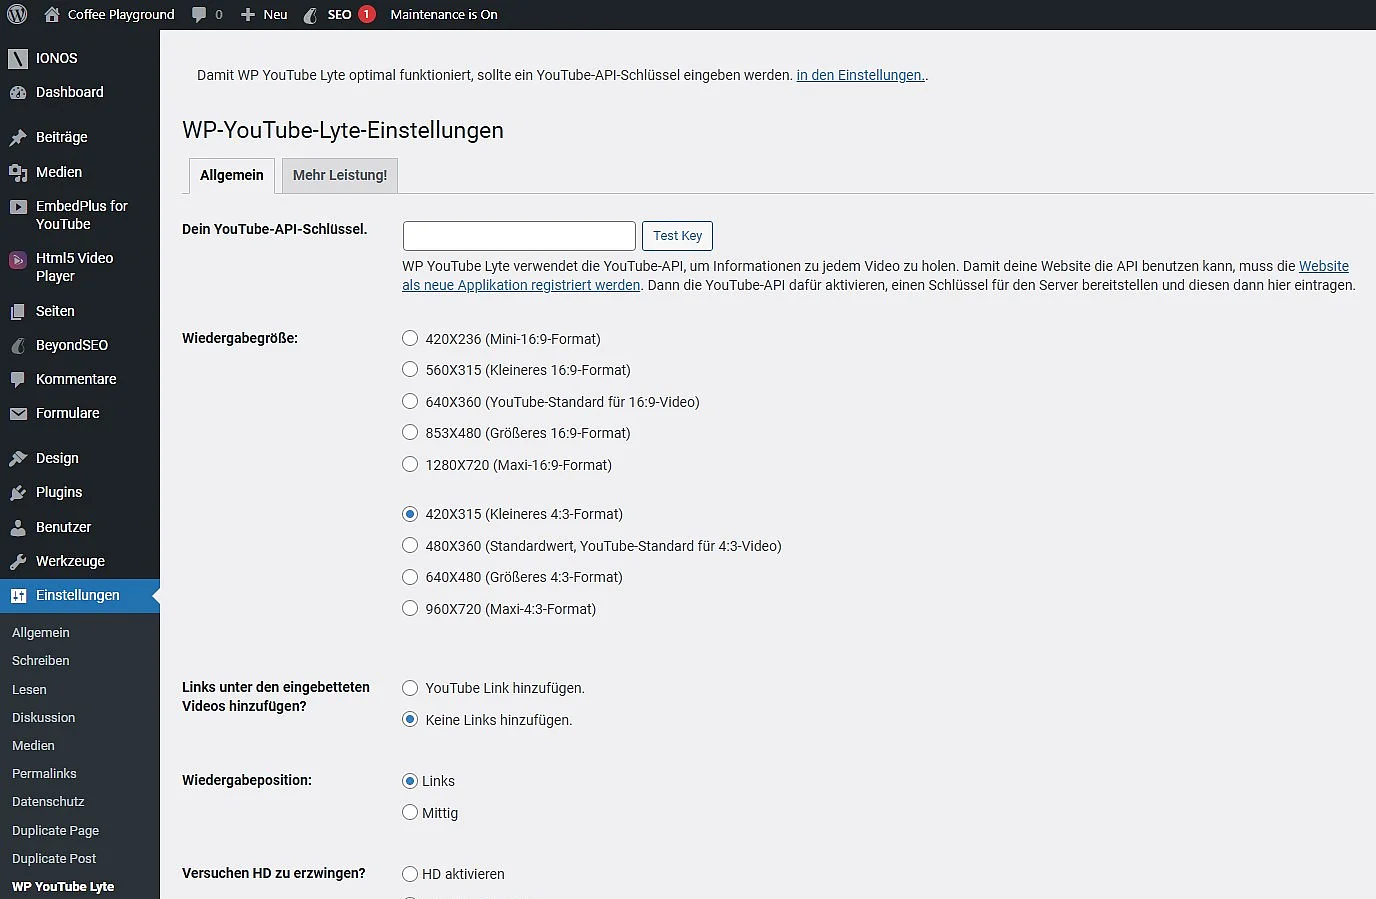Click the BeyondSEO icon
The height and width of the screenshot is (899, 1376).
[18, 345]
